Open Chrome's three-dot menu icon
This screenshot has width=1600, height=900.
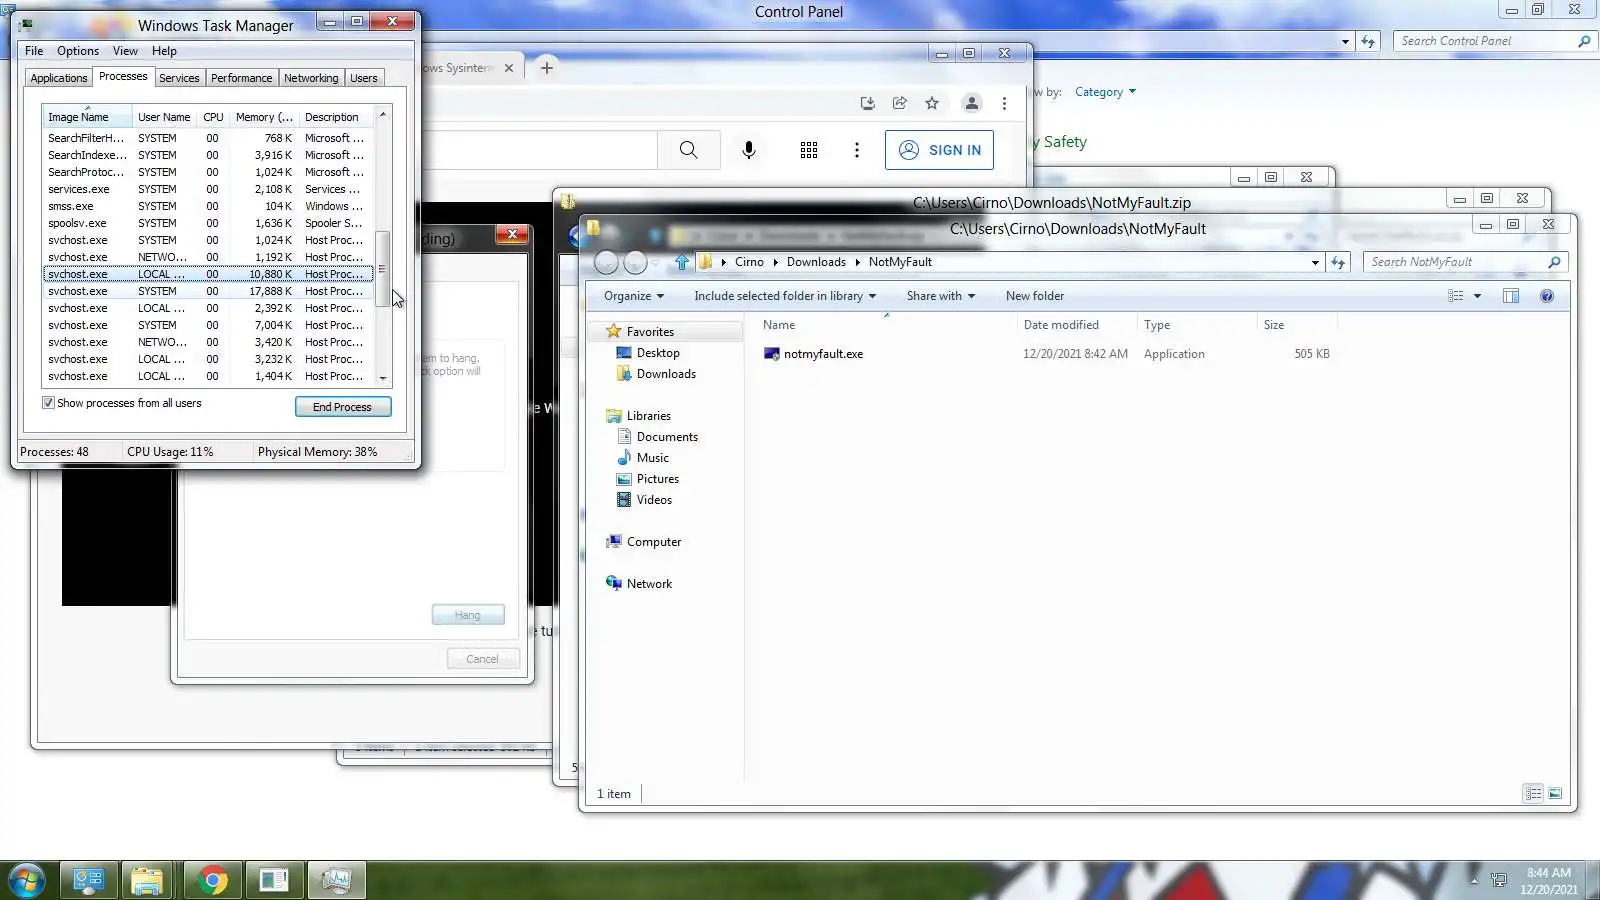(1004, 103)
